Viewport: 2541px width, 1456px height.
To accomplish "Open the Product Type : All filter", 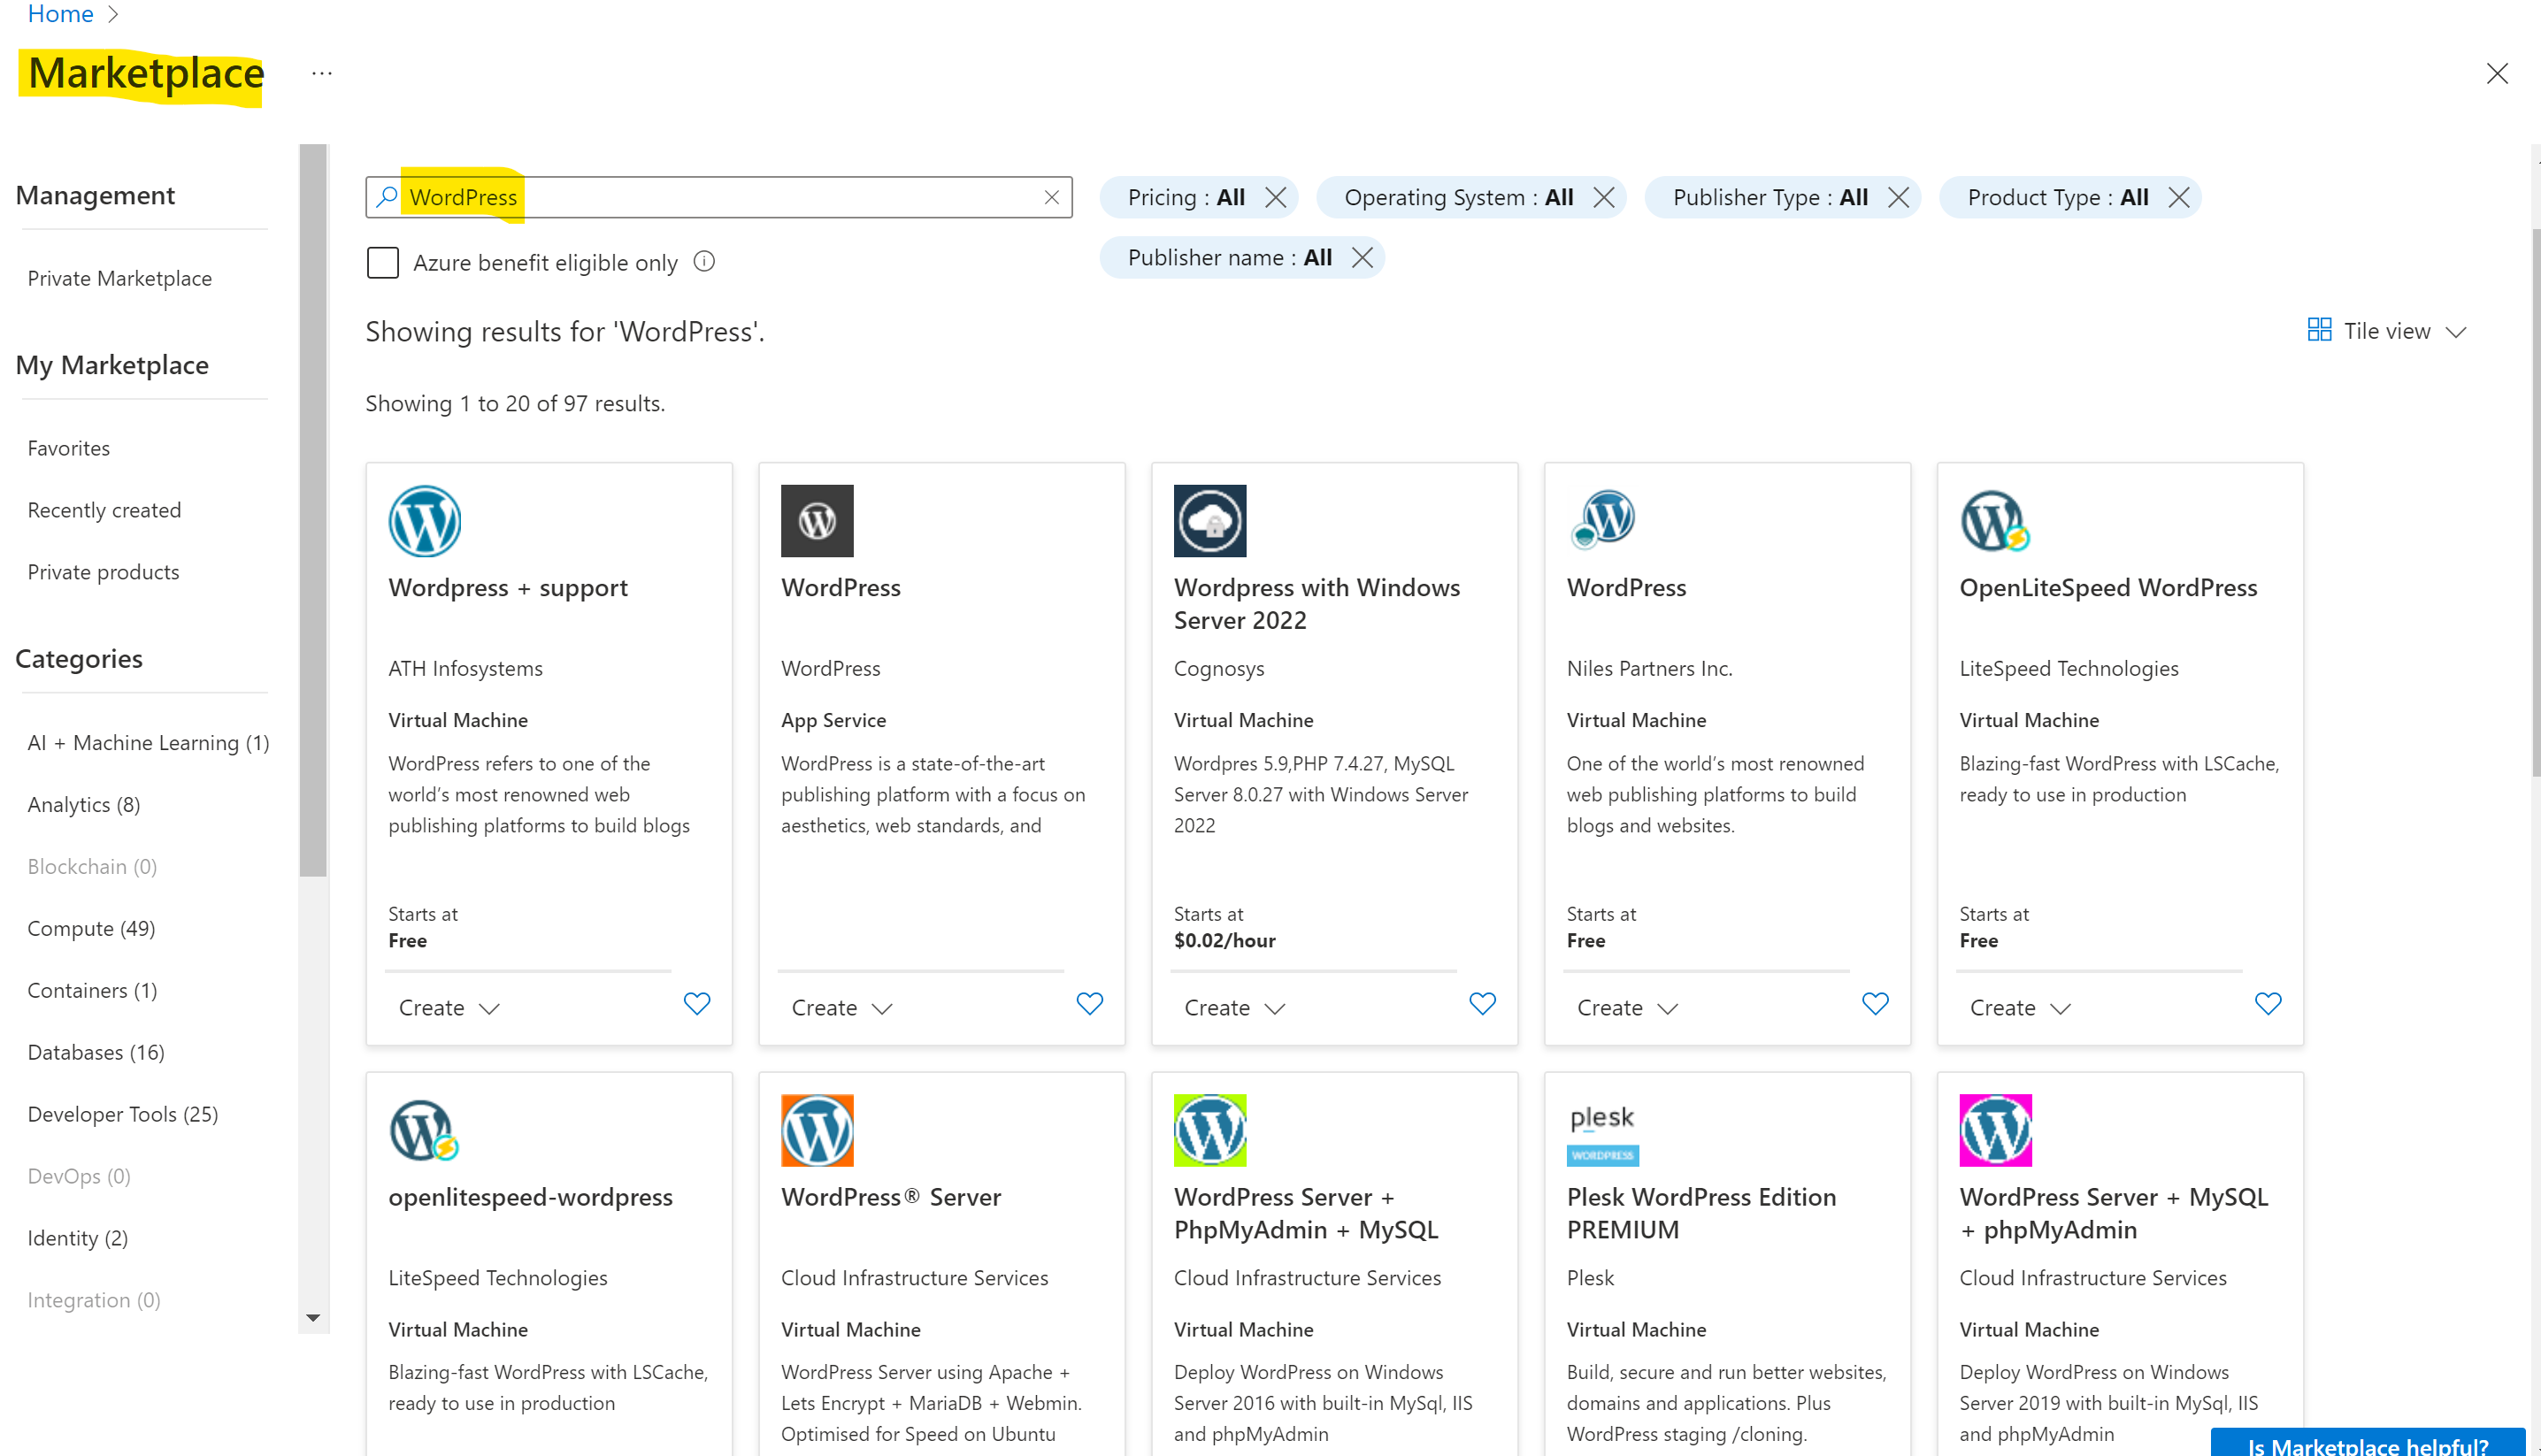I will click(2058, 197).
